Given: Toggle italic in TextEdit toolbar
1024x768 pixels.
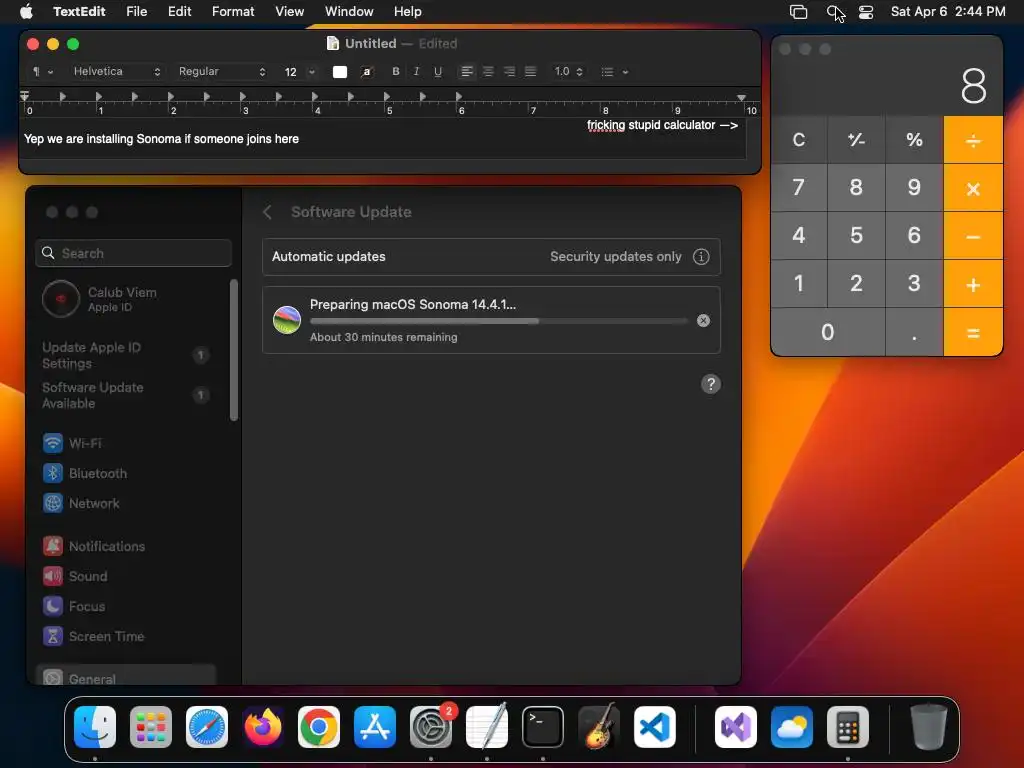Looking at the screenshot, I should [417, 72].
